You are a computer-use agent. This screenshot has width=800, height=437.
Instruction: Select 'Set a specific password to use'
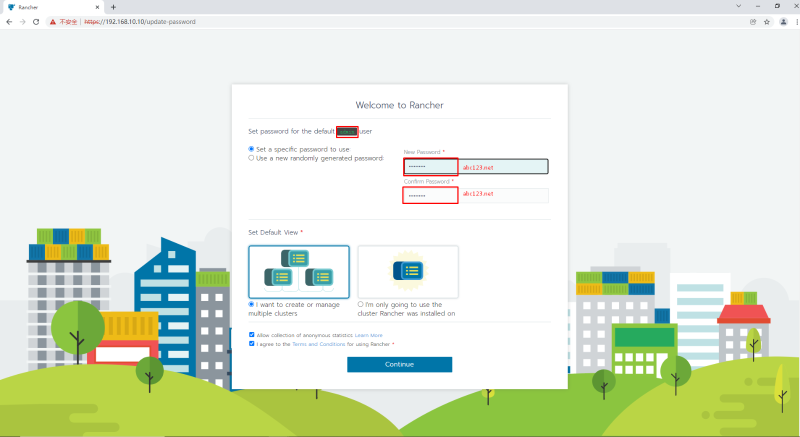pyautogui.click(x=251, y=149)
